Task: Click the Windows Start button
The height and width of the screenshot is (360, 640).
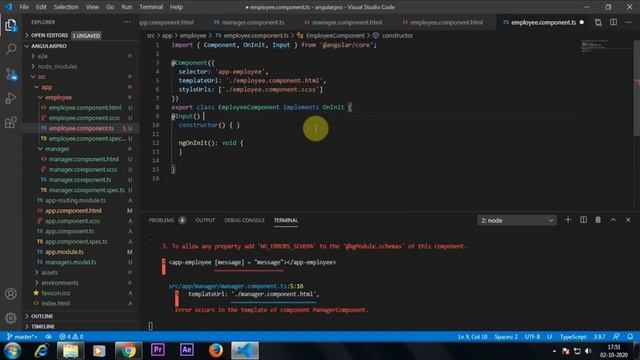Action: coord(13,351)
